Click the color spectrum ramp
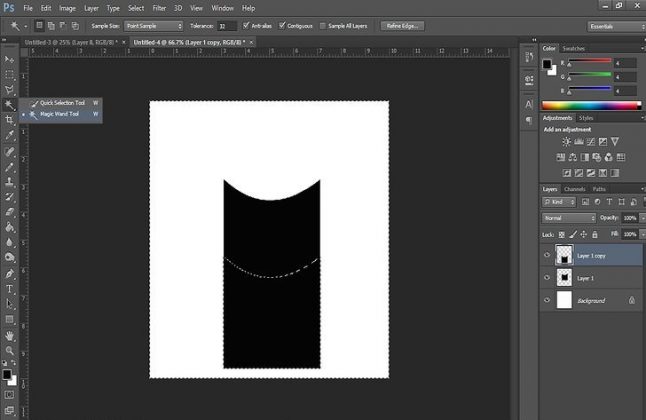 click(593, 104)
